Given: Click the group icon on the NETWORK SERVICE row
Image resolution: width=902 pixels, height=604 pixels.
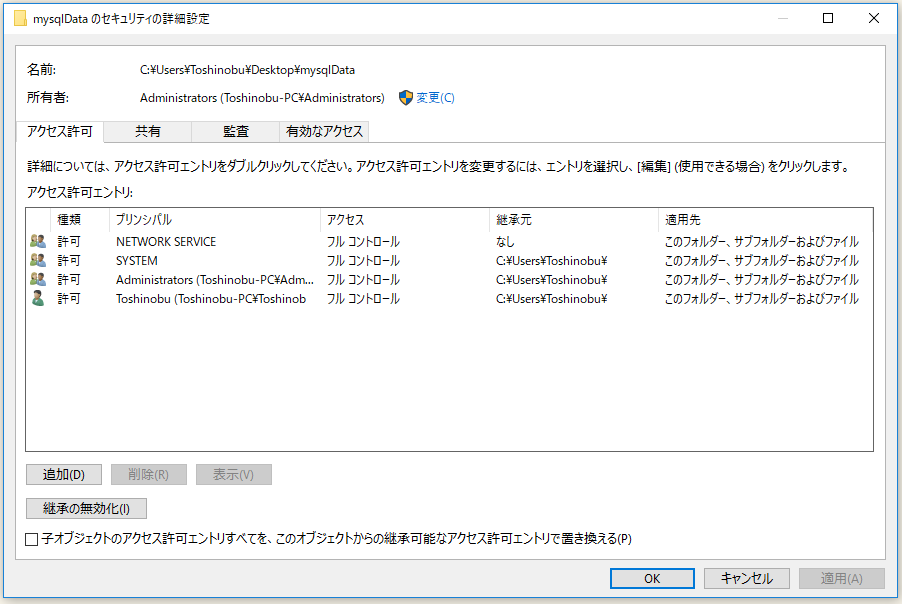Looking at the screenshot, I should coord(38,242).
